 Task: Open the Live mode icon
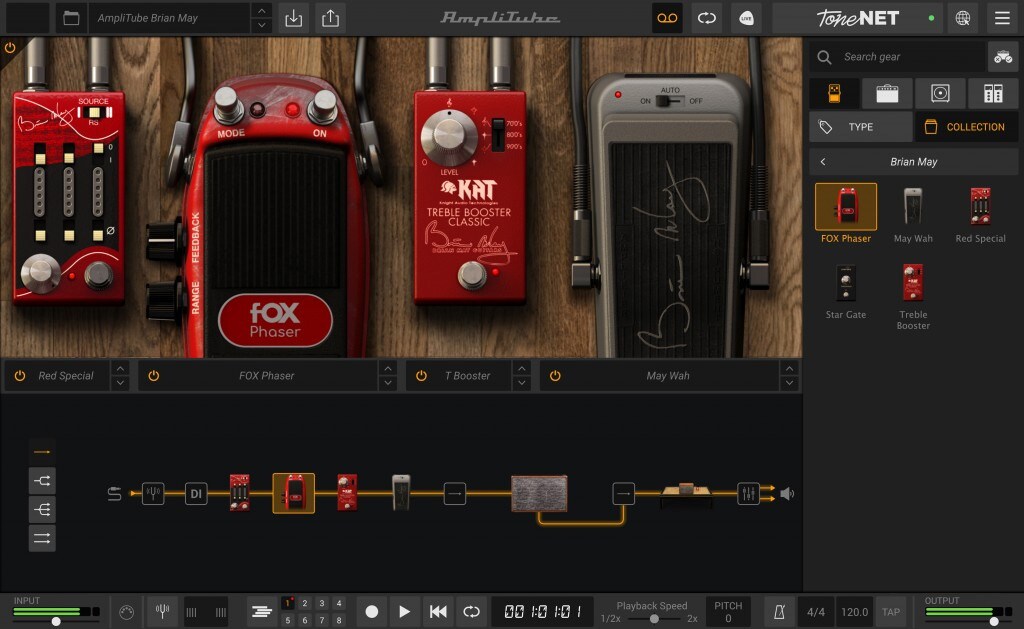click(x=746, y=18)
